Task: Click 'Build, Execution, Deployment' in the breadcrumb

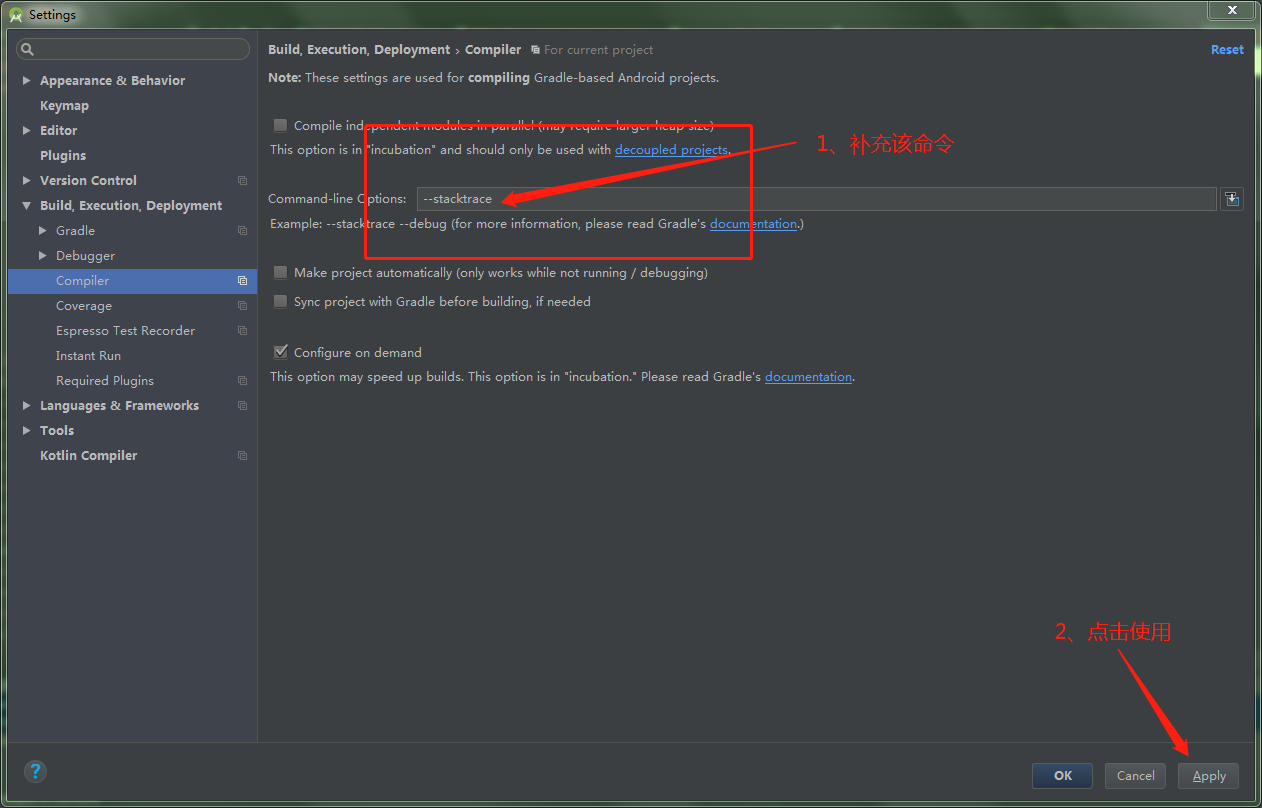Action: point(359,50)
